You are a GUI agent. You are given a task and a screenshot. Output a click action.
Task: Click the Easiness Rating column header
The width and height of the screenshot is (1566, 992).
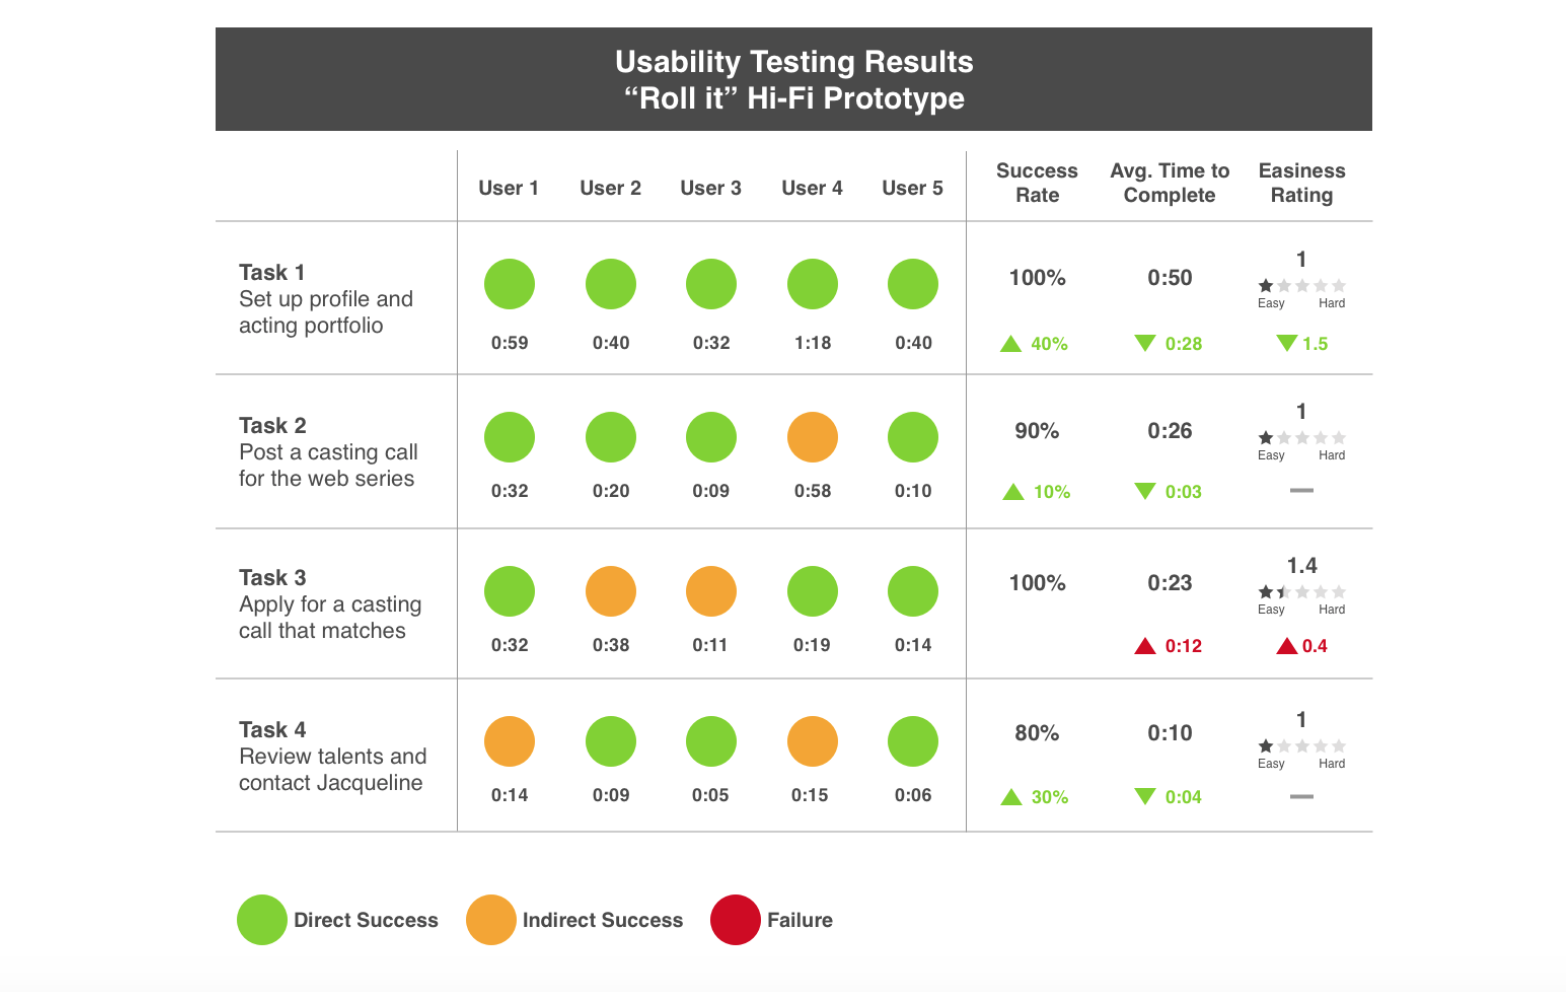click(x=1301, y=183)
